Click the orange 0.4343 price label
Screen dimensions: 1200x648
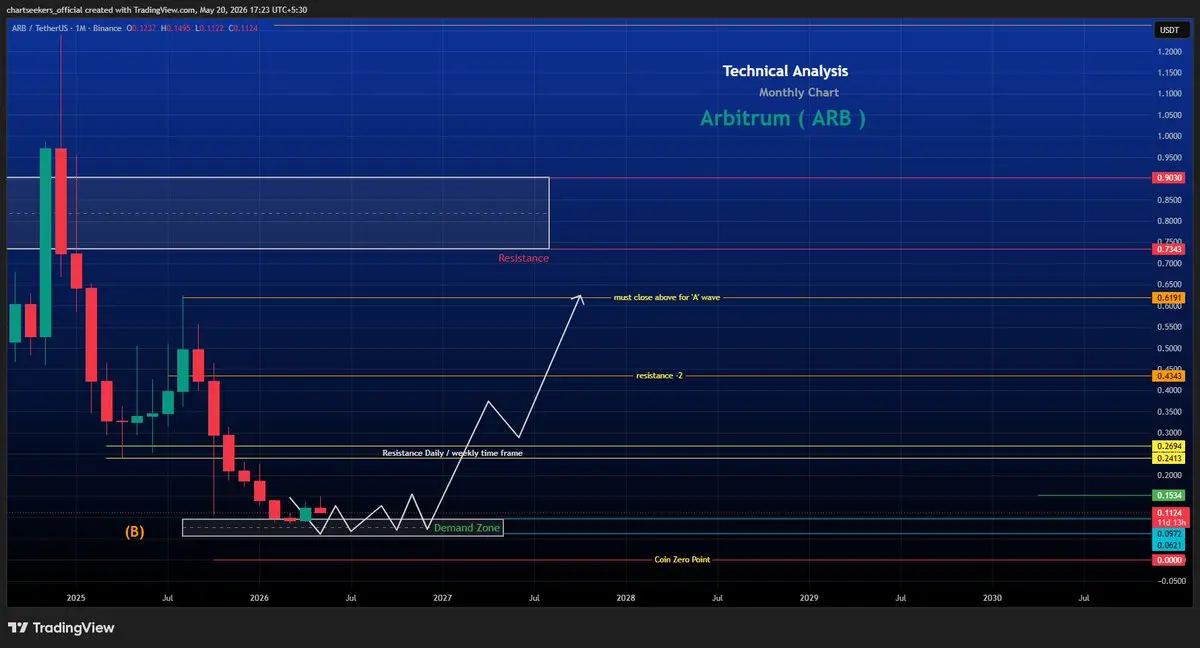pos(1169,375)
